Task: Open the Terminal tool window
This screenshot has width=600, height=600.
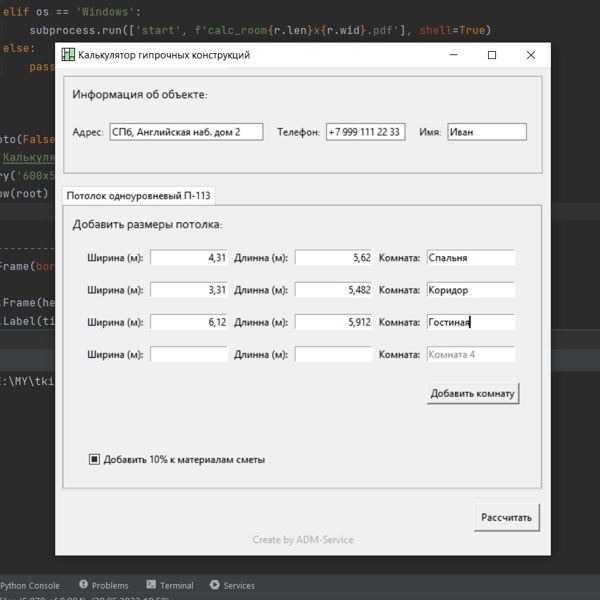Action: (x=170, y=585)
